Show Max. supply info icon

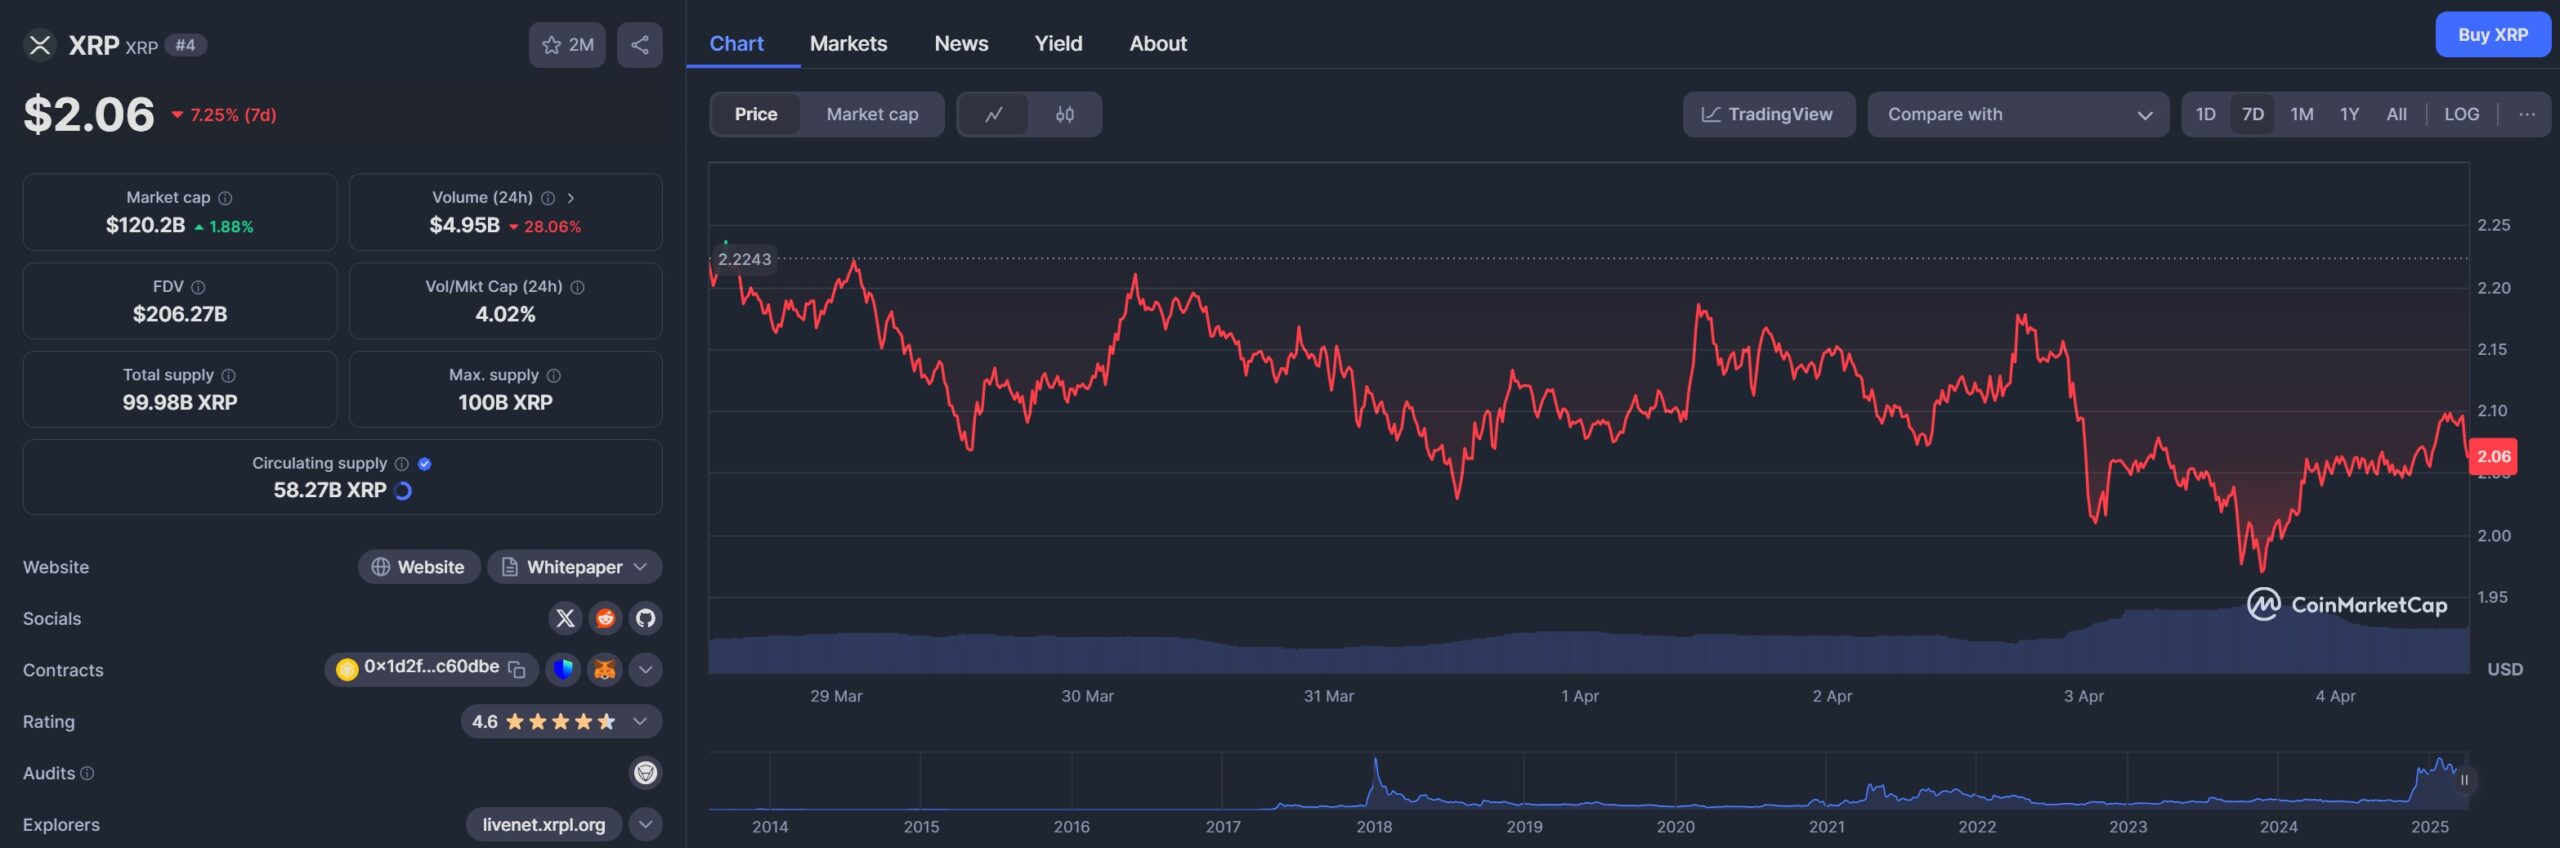554,375
